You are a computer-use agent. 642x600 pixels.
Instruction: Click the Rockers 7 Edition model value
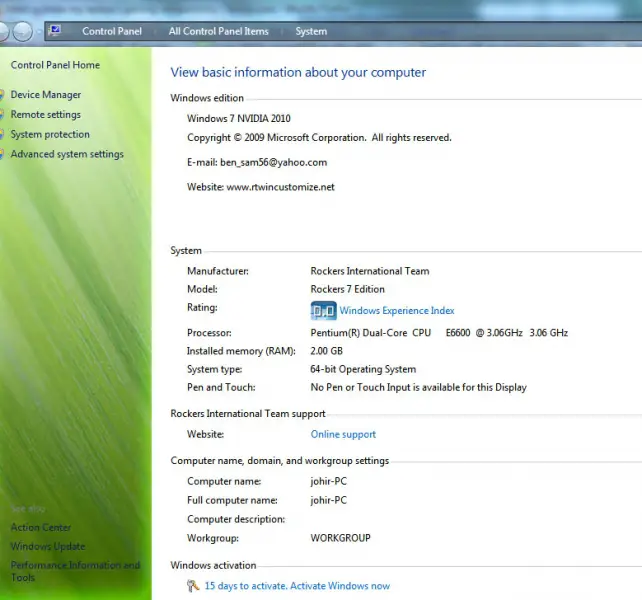(x=348, y=289)
